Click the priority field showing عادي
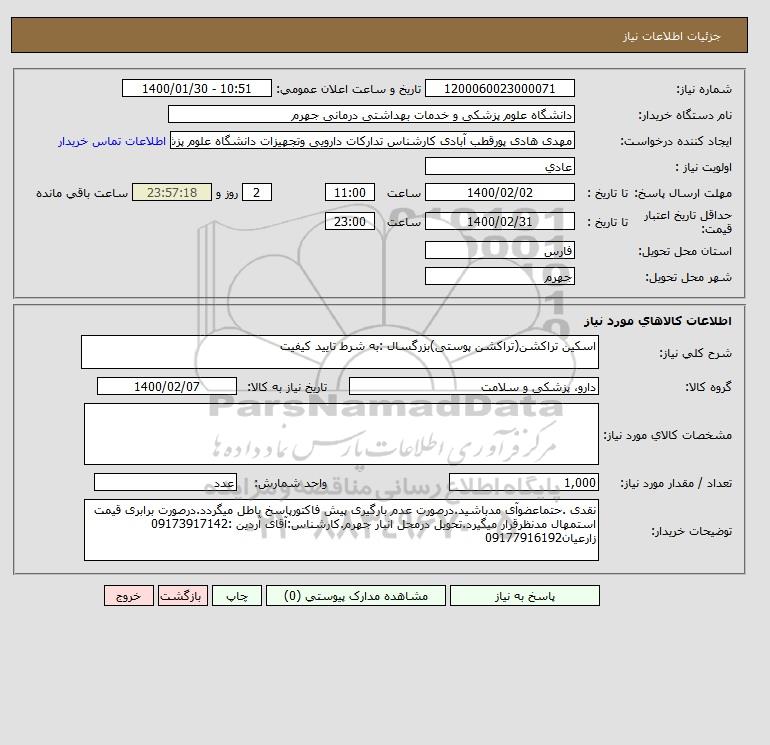This screenshot has height=745, width=770. click(x=499, y=166)
